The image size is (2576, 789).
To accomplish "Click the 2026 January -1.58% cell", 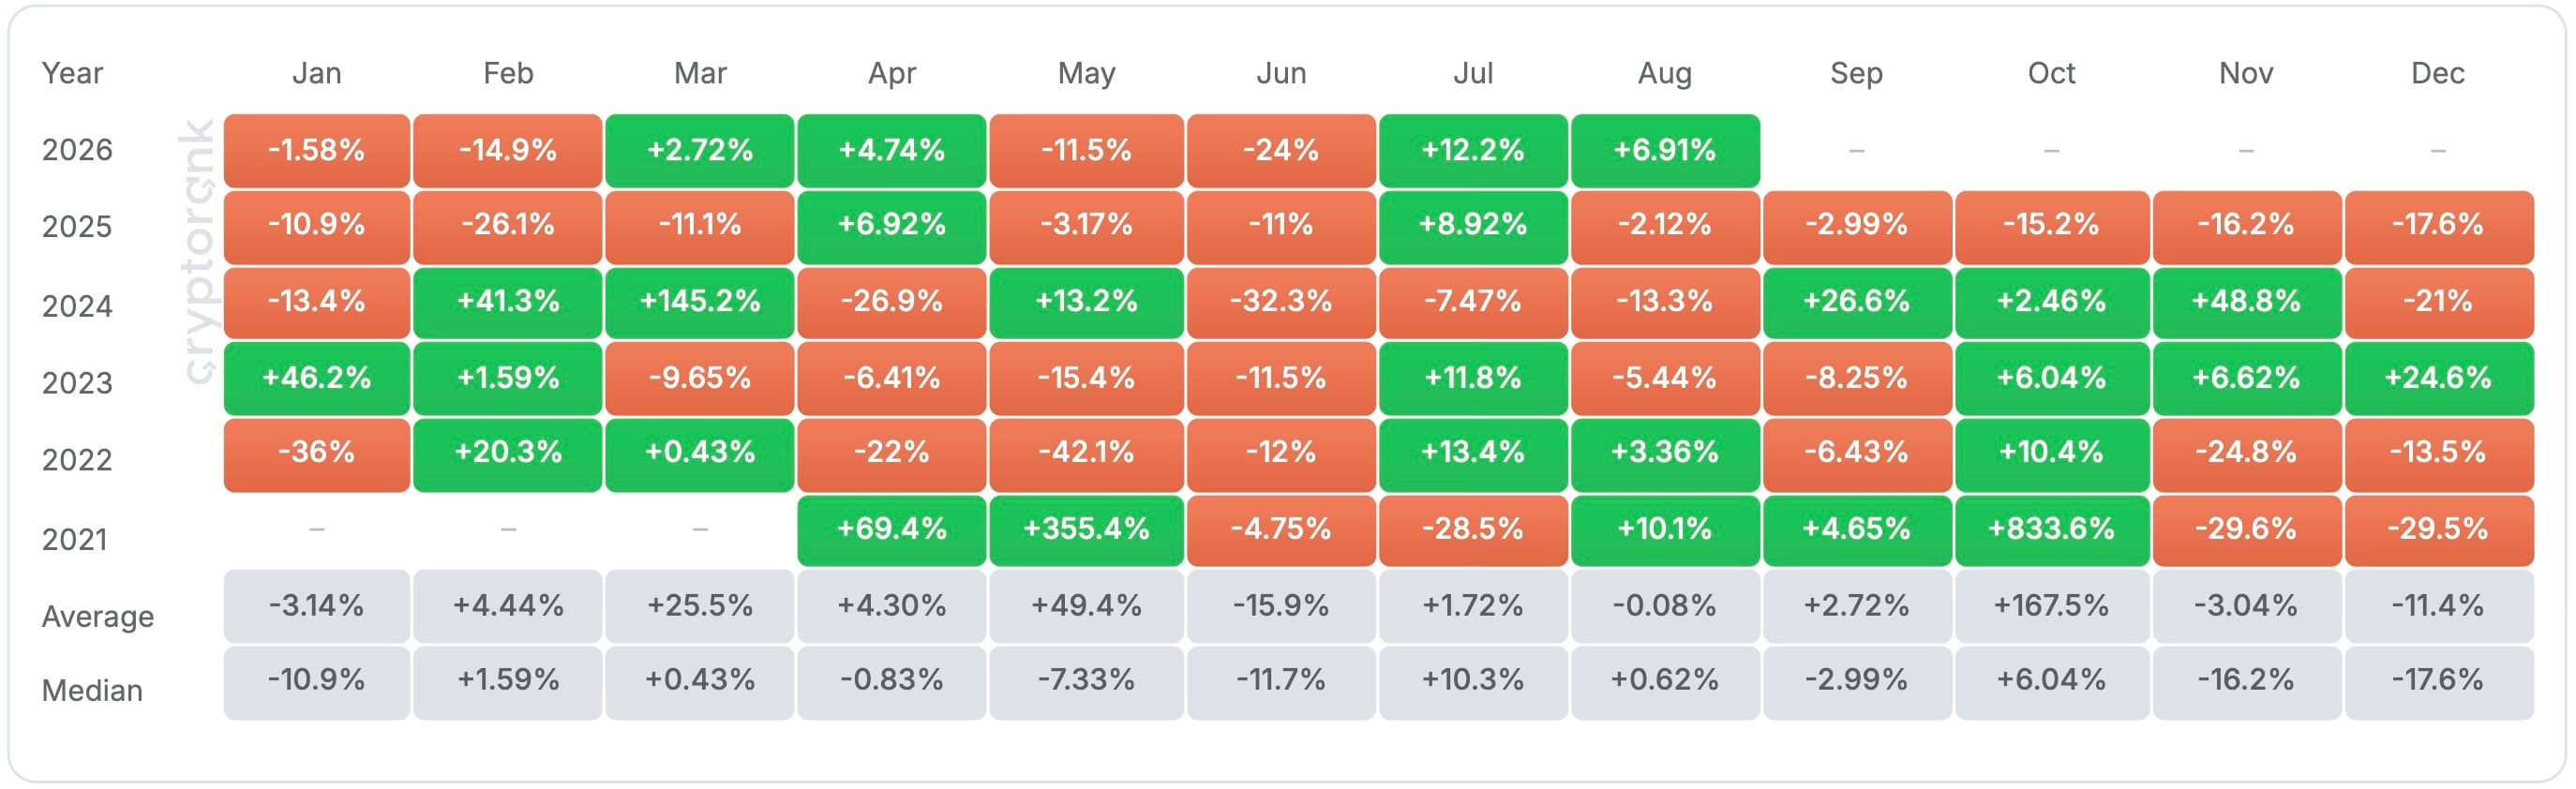I will pos(316,151).
